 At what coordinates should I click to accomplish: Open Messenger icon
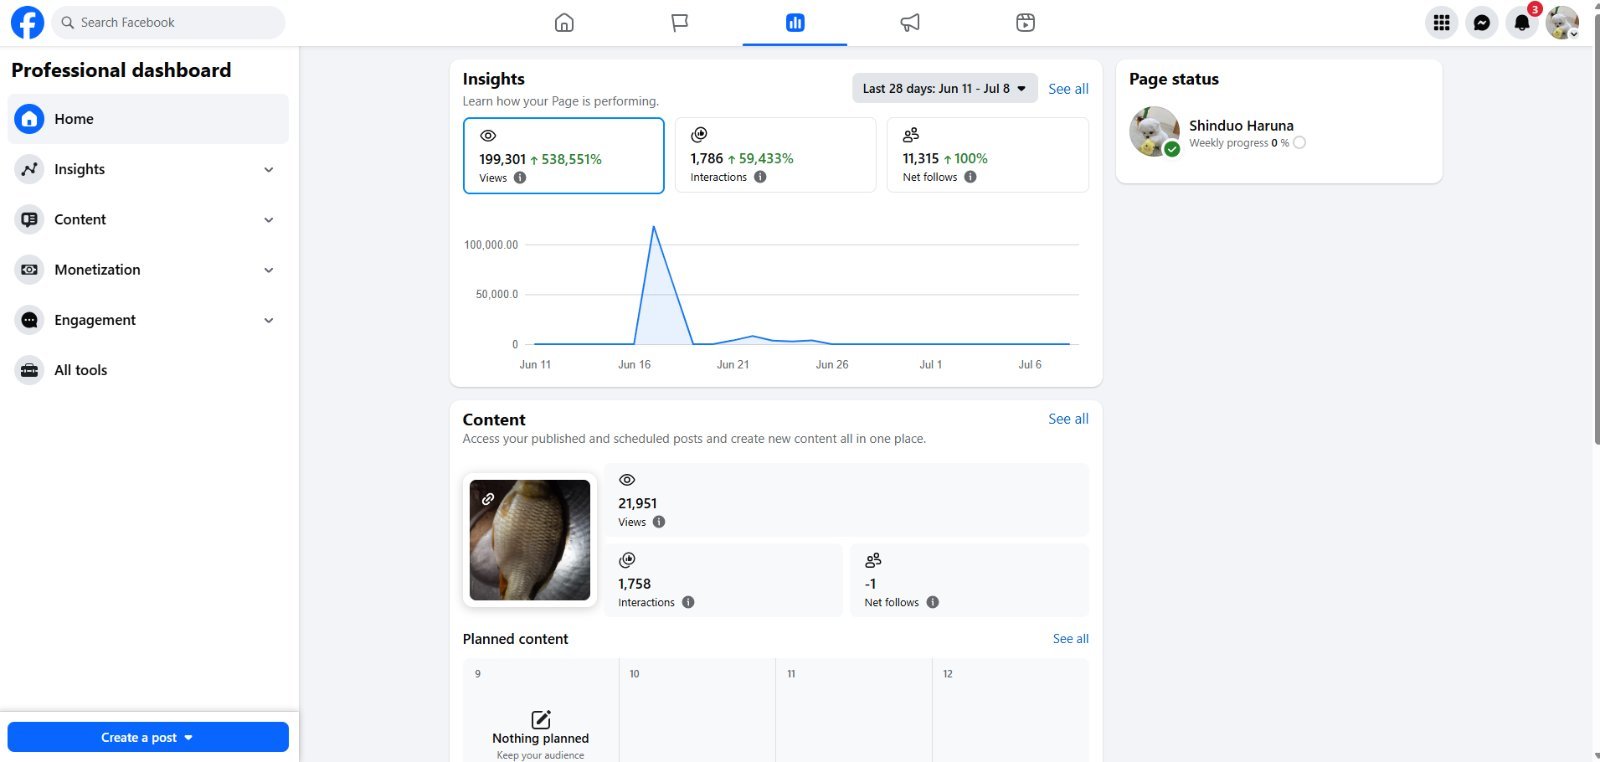[1482, 22]
